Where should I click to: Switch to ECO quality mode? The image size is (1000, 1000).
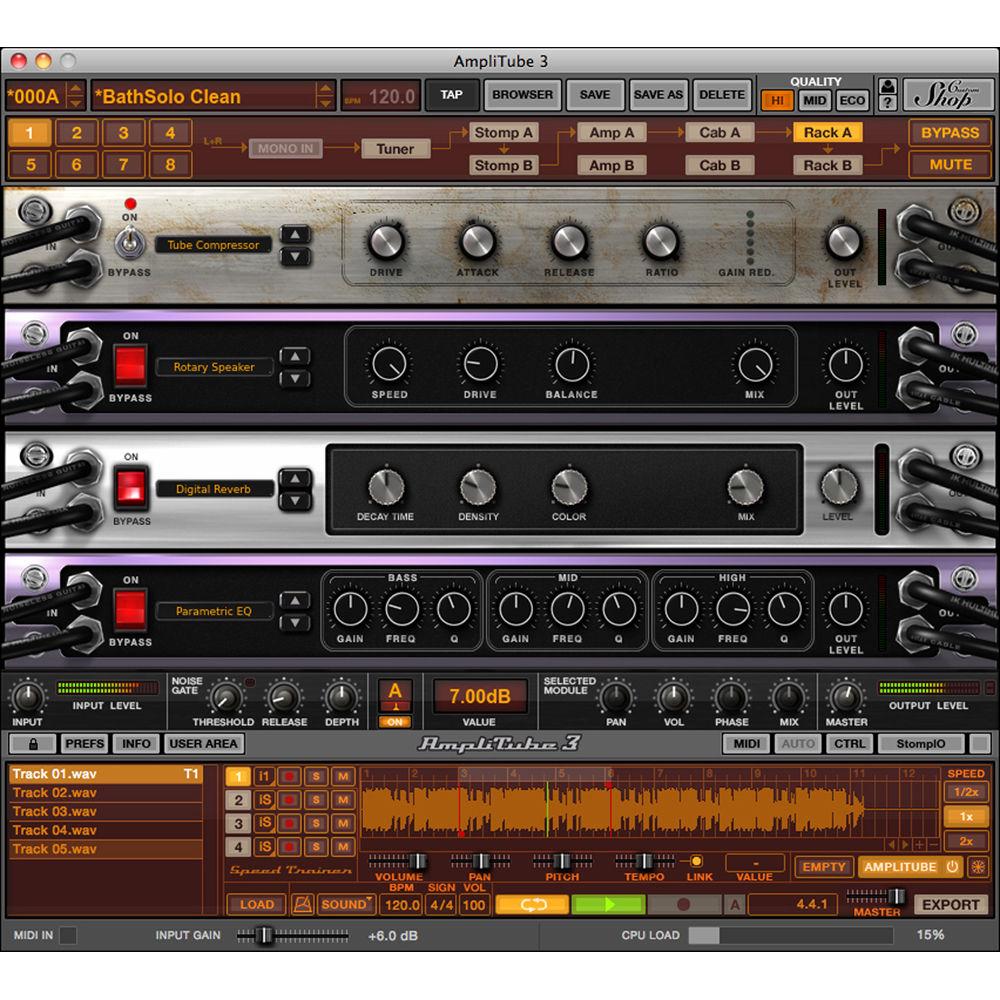pyautogui.click(x=852, y=100)
